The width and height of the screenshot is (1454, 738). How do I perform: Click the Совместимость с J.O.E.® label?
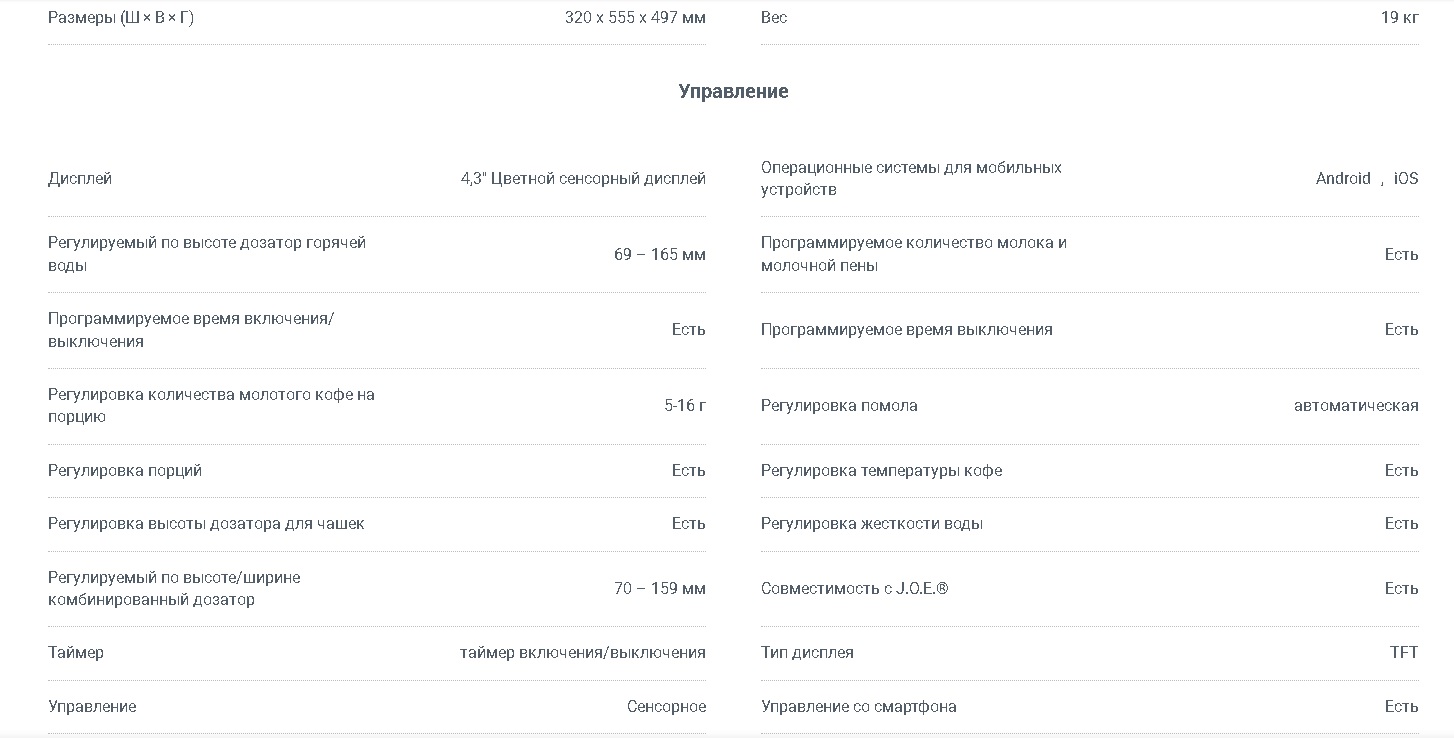click(854, 588)
